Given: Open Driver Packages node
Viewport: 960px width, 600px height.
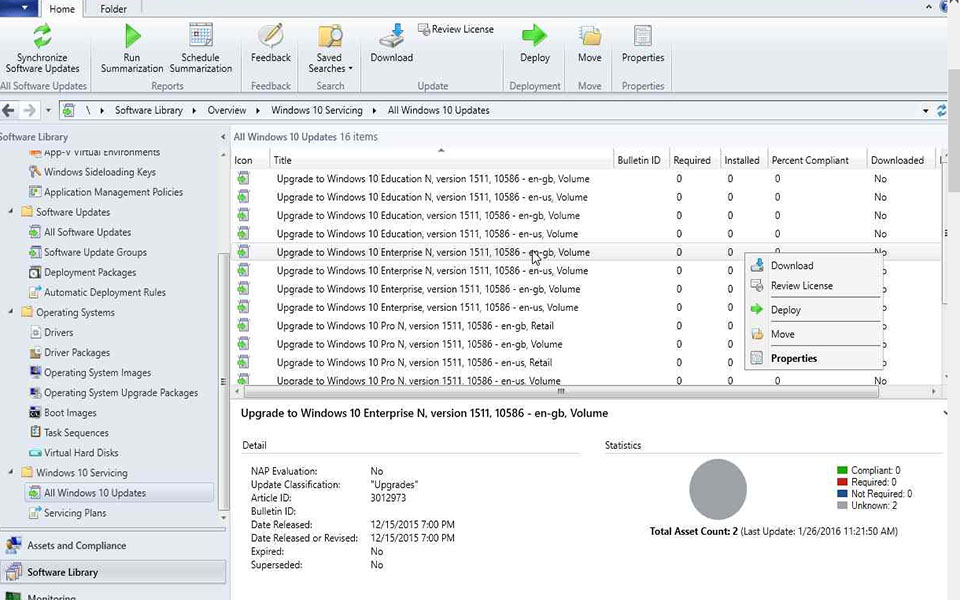Looking at the screenshot, I should [69, 353].
